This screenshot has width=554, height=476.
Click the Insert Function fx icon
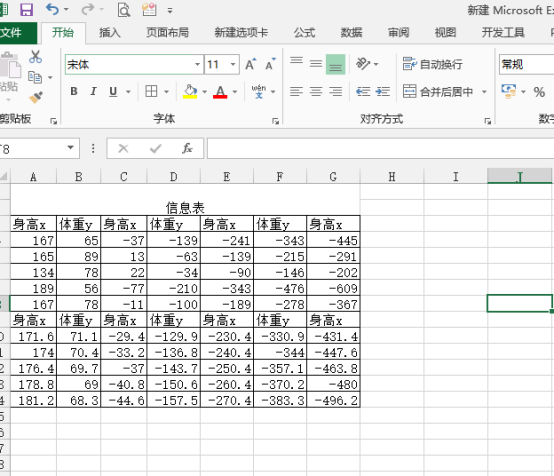(x=187, y=148)
